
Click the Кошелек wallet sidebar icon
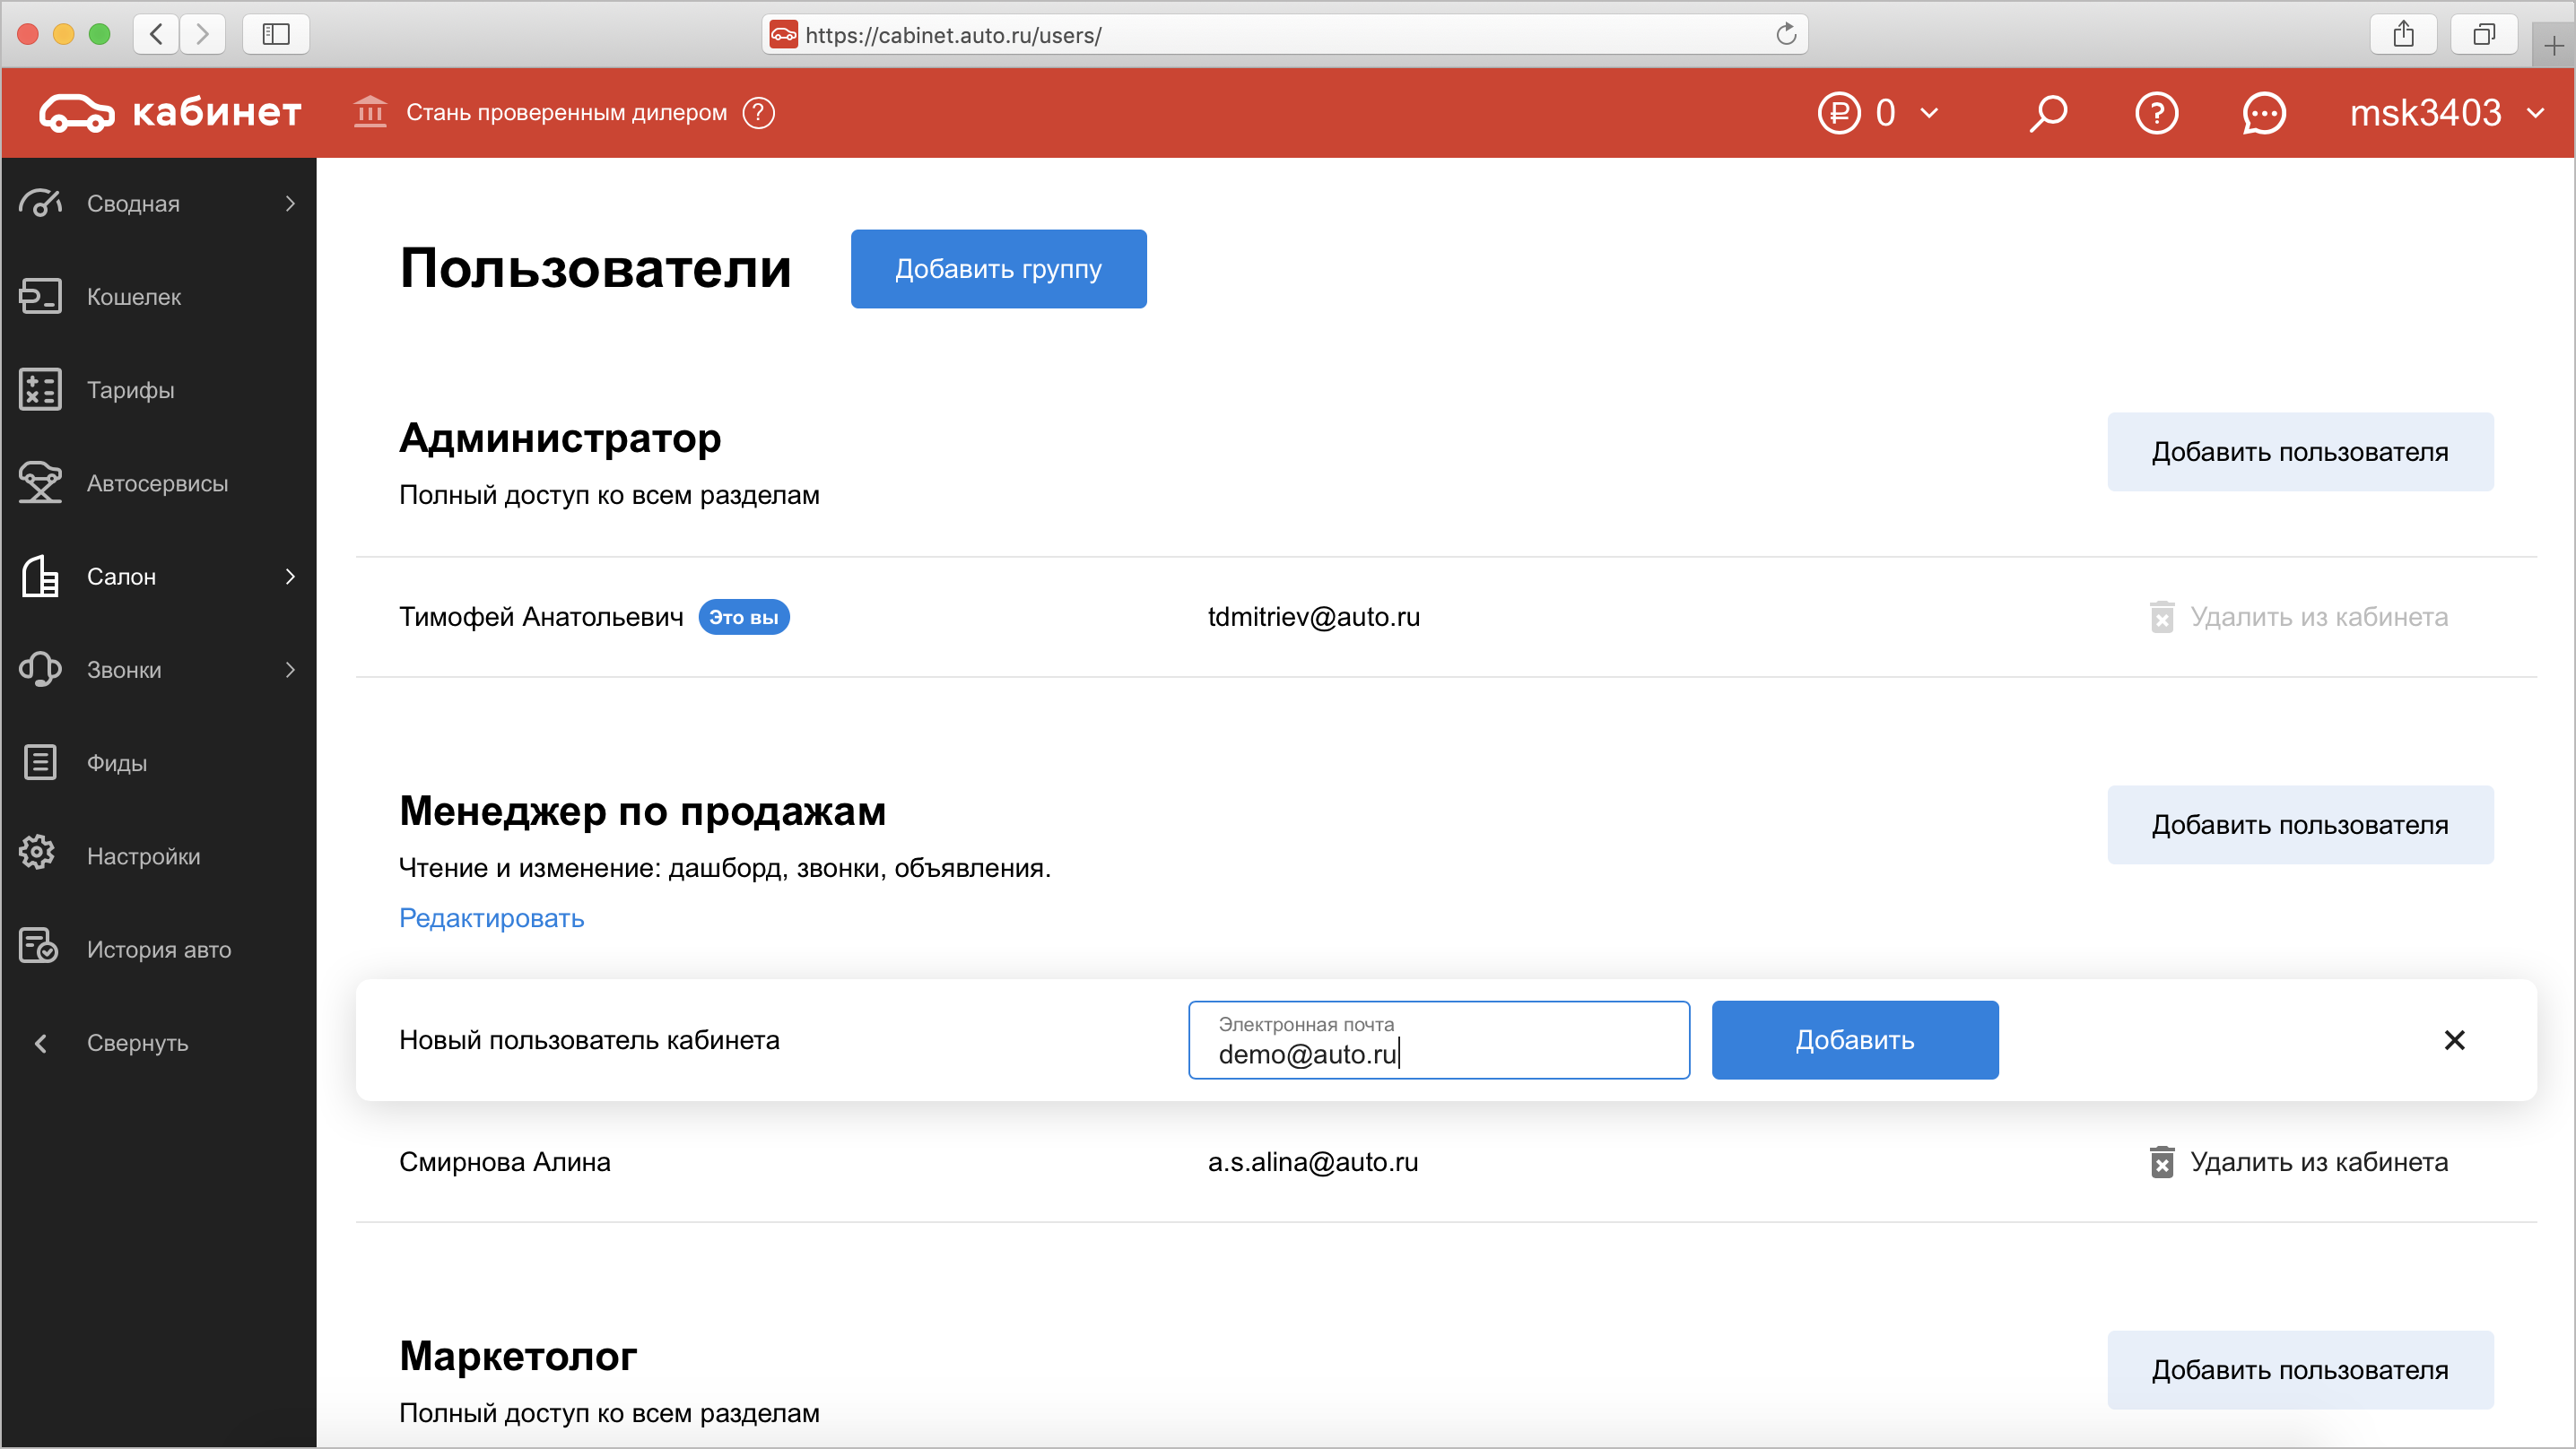pyautogui.click(x=40, y=297)
